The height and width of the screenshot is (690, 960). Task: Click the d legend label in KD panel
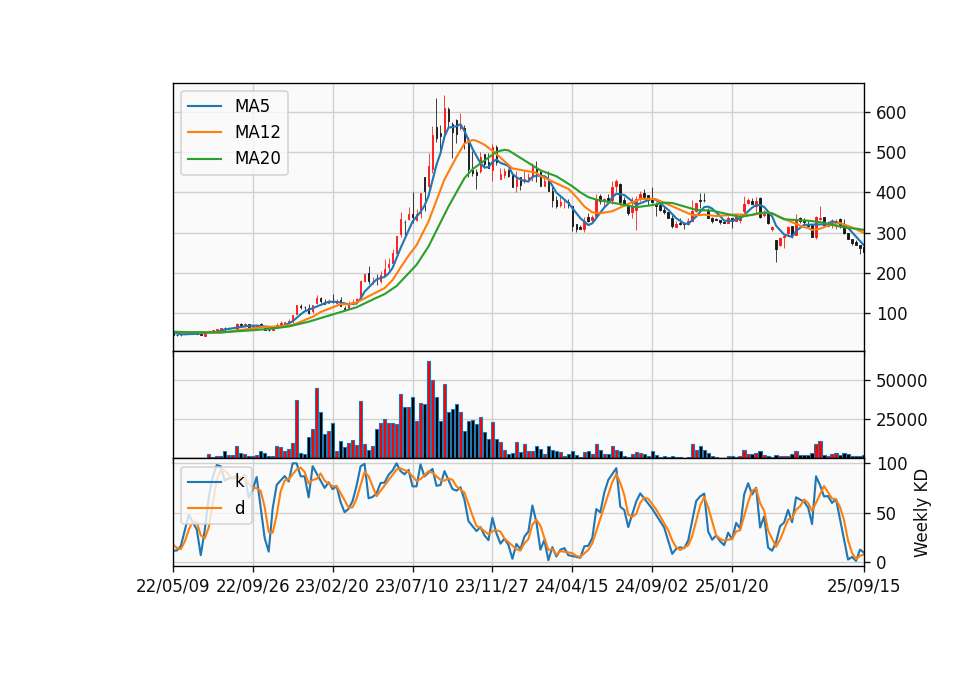240,508
